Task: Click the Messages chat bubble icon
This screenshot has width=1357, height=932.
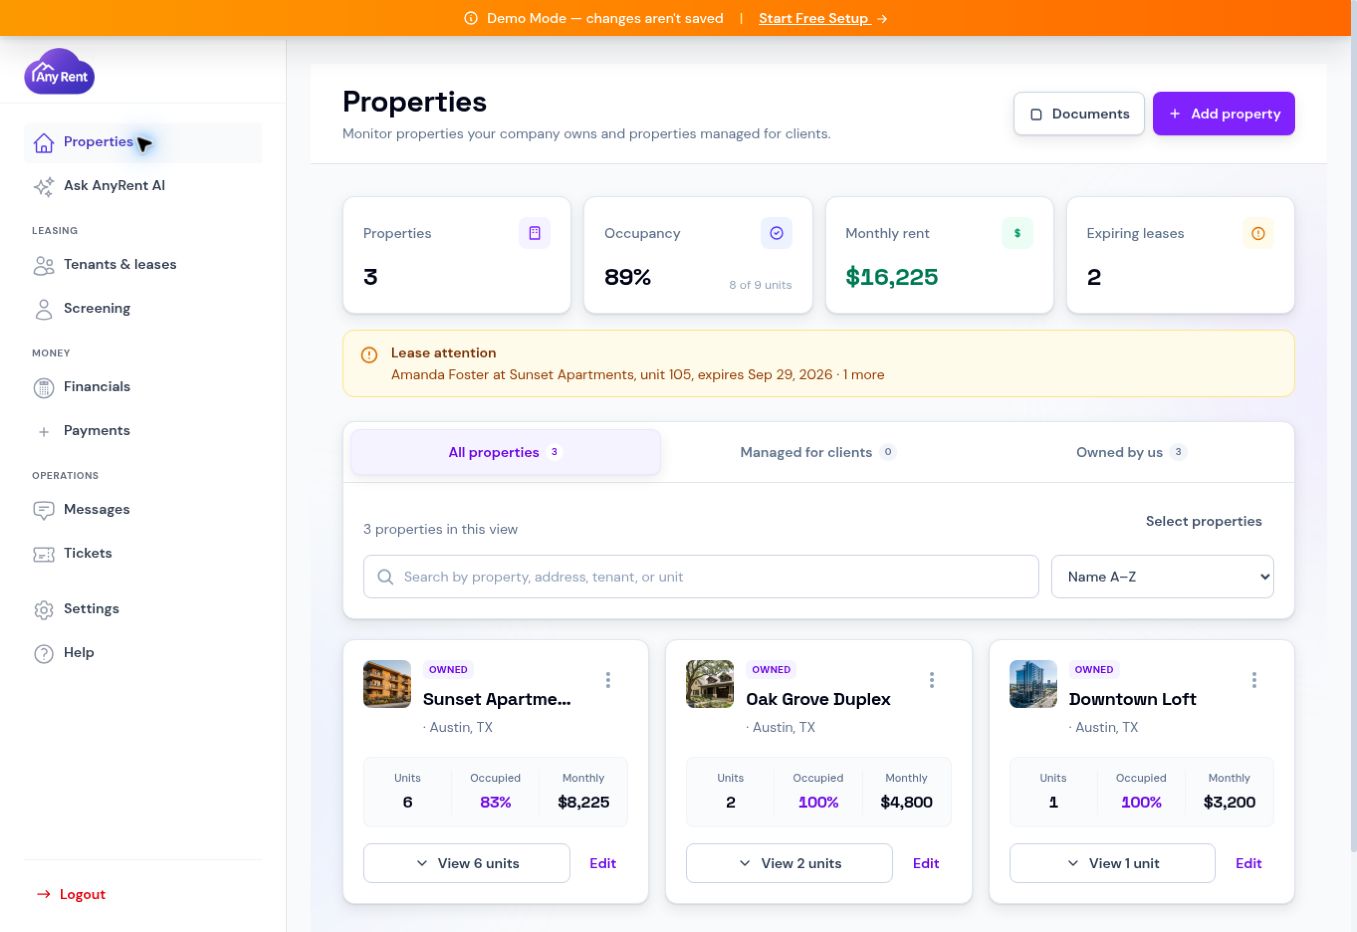Action: pyautogui.click(x=44, y=510)
